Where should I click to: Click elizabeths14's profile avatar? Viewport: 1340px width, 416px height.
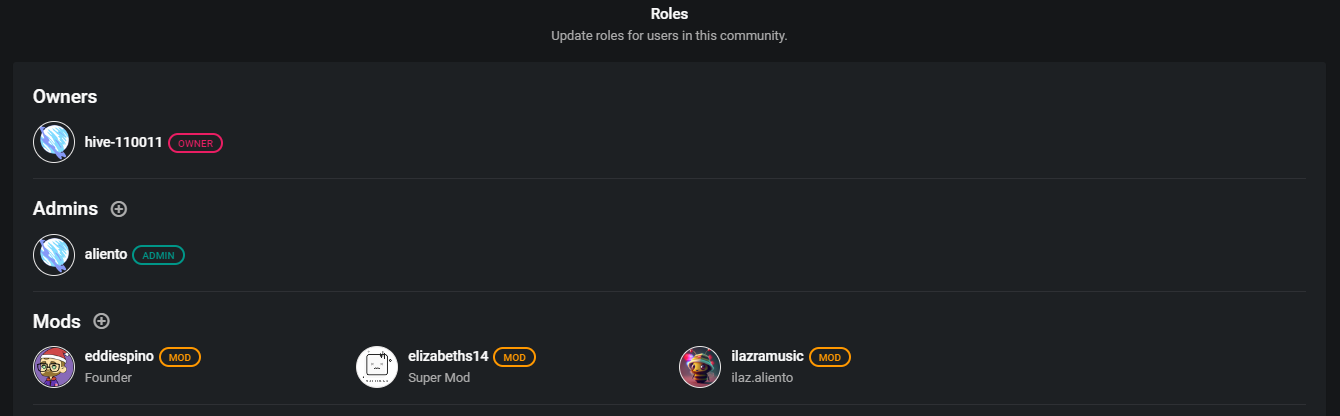coord(377,367)
